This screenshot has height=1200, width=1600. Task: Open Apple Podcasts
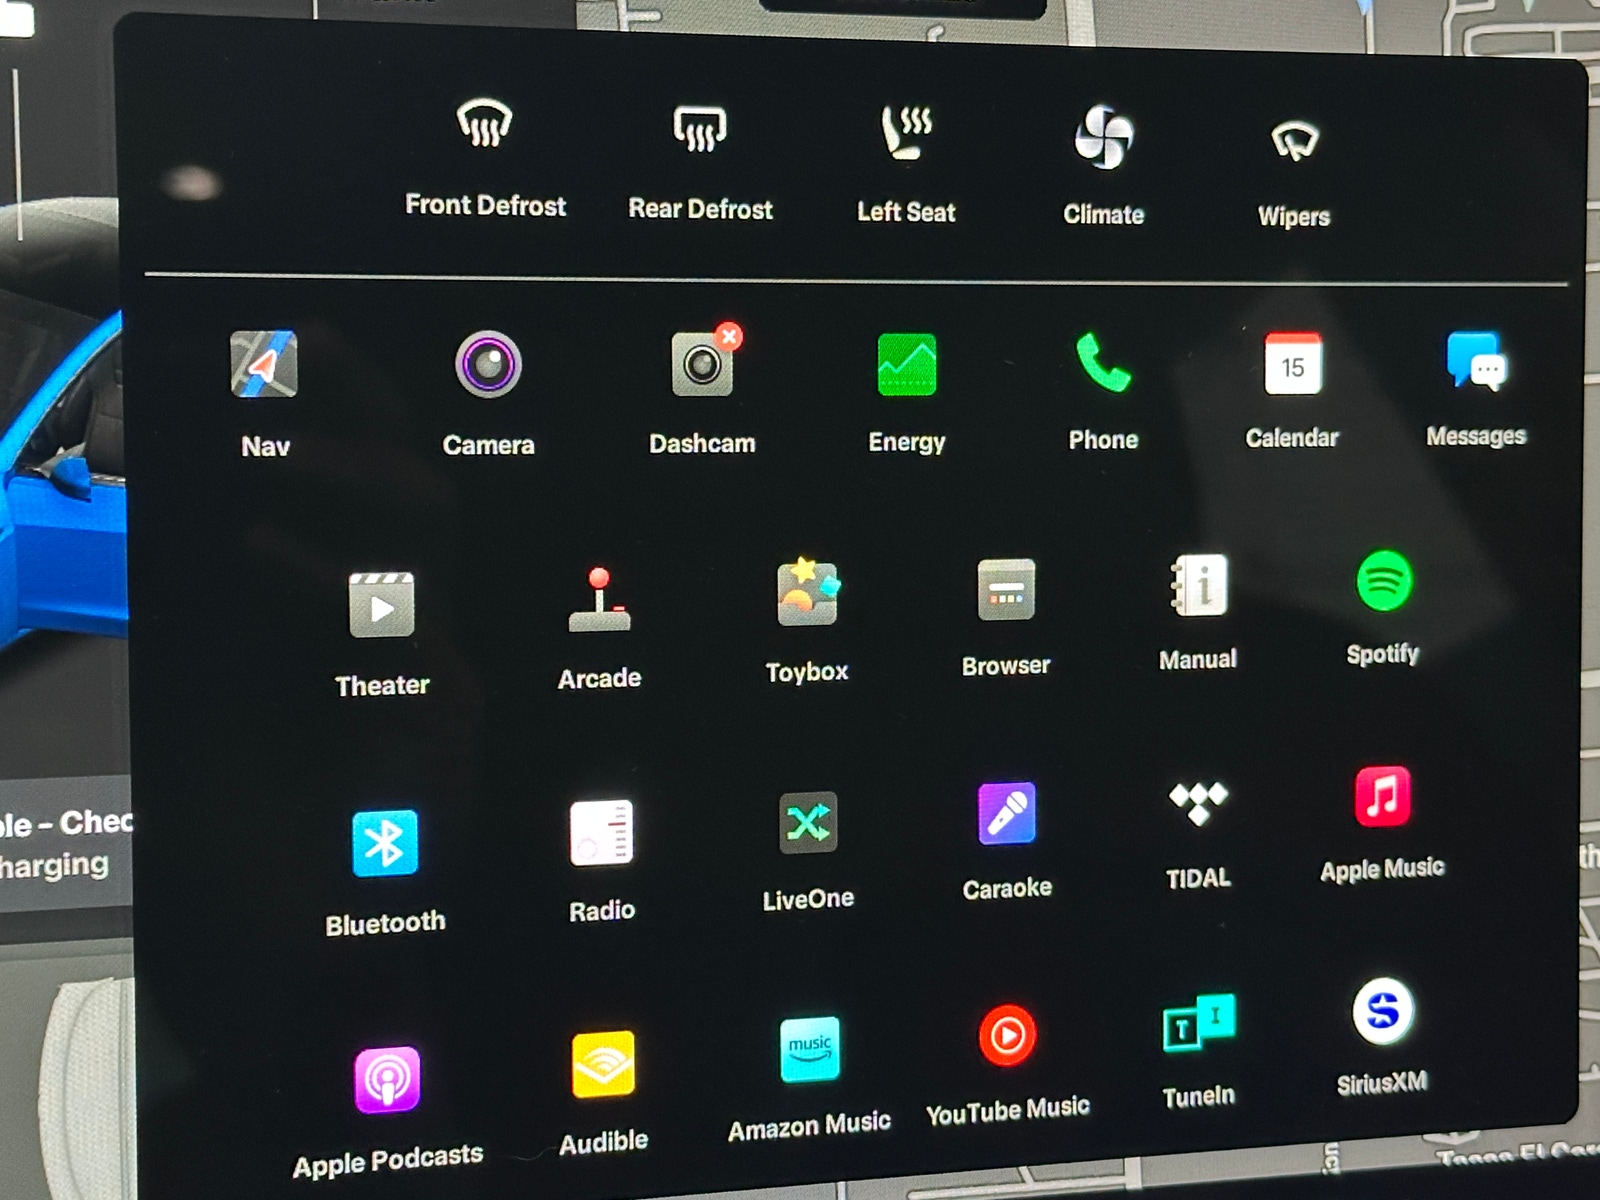click(387, 1079)
